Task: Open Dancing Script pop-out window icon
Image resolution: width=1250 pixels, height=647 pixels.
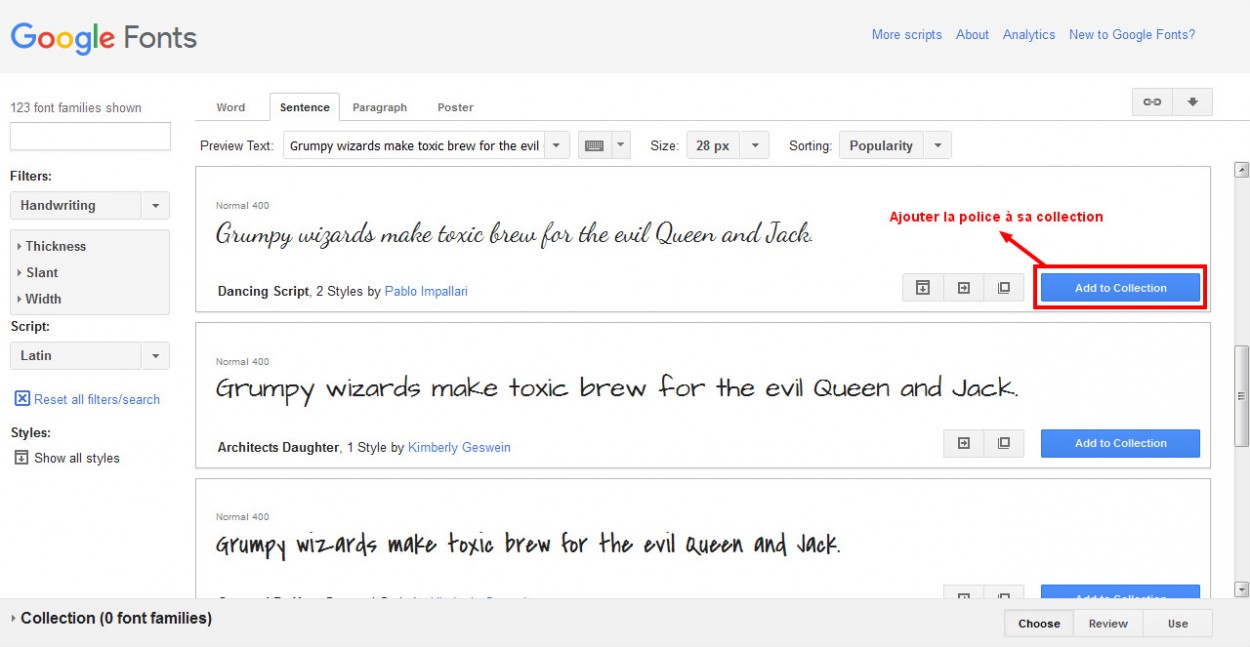Action: pos(1003,288)
